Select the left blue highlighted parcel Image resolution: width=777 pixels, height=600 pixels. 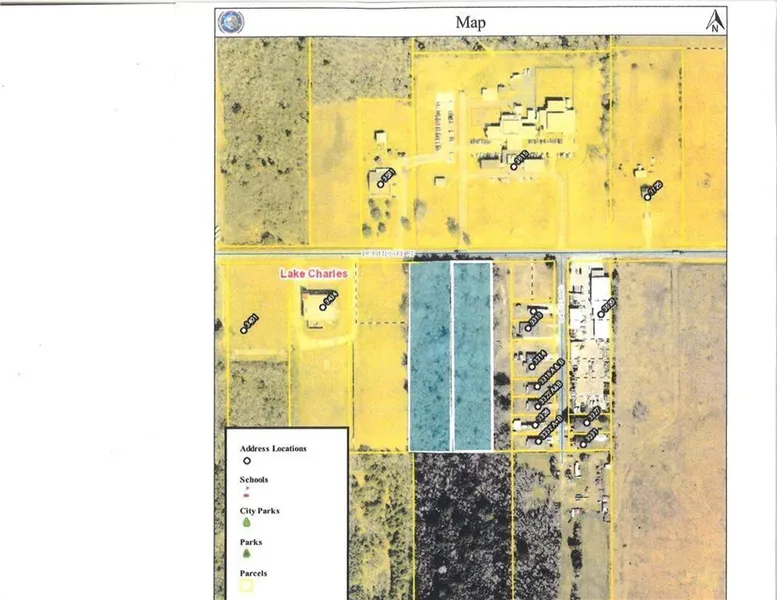tap(429, 355)
